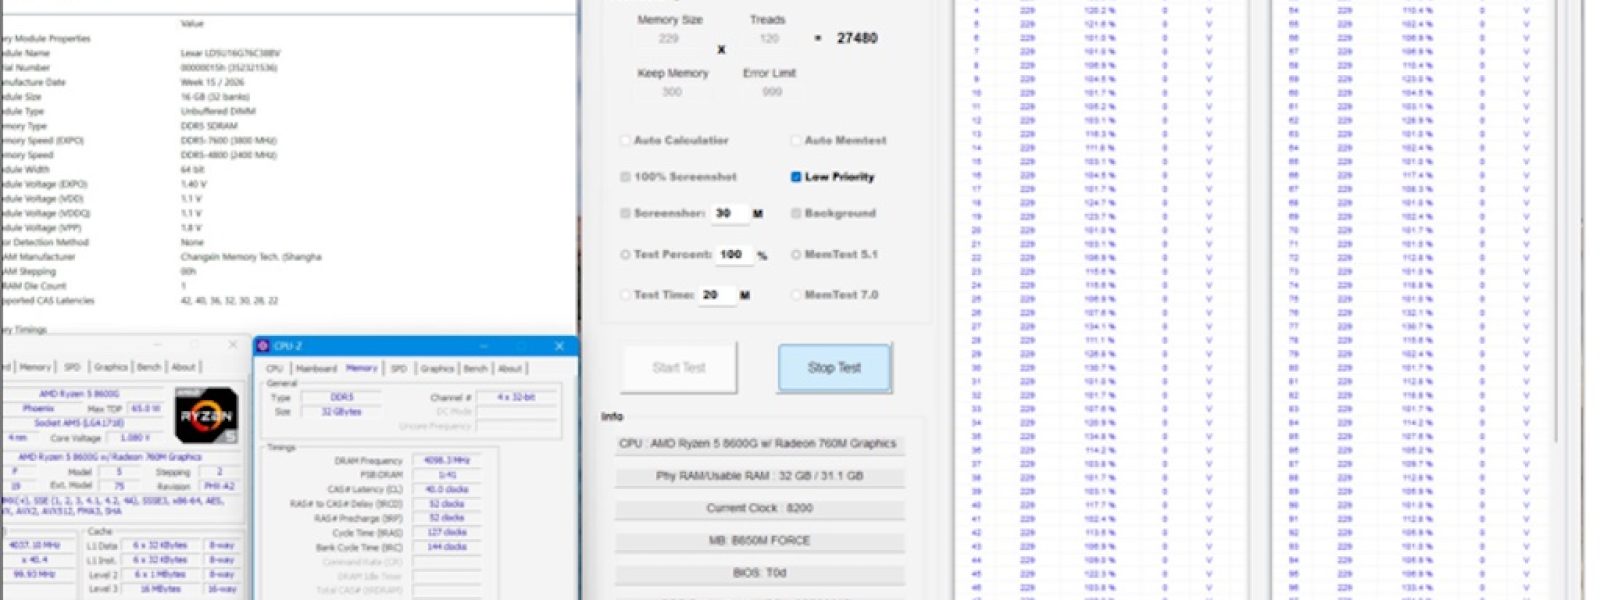Open Graphics tab in front CPU-Z window

[x=437, y=369]
